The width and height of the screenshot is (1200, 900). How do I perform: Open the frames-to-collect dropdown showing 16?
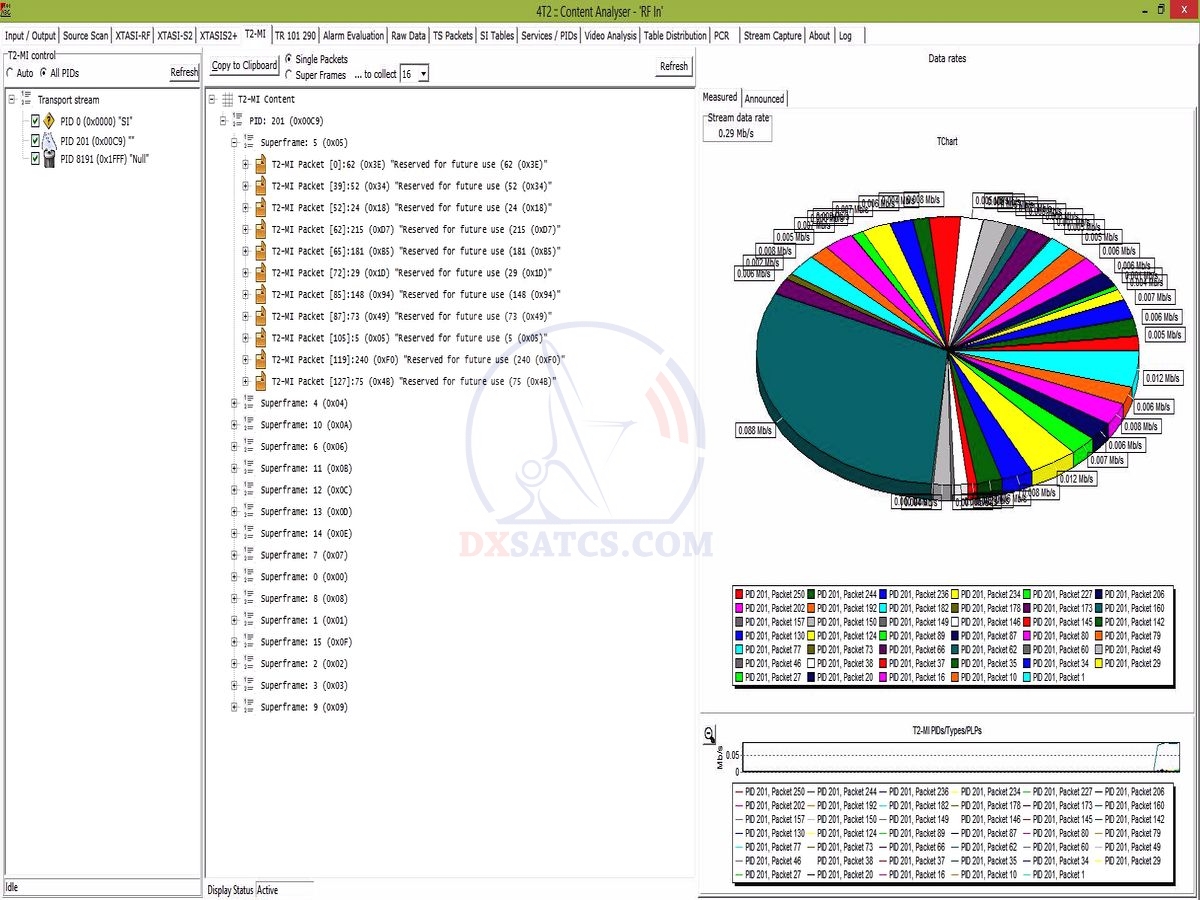(423, 74)
